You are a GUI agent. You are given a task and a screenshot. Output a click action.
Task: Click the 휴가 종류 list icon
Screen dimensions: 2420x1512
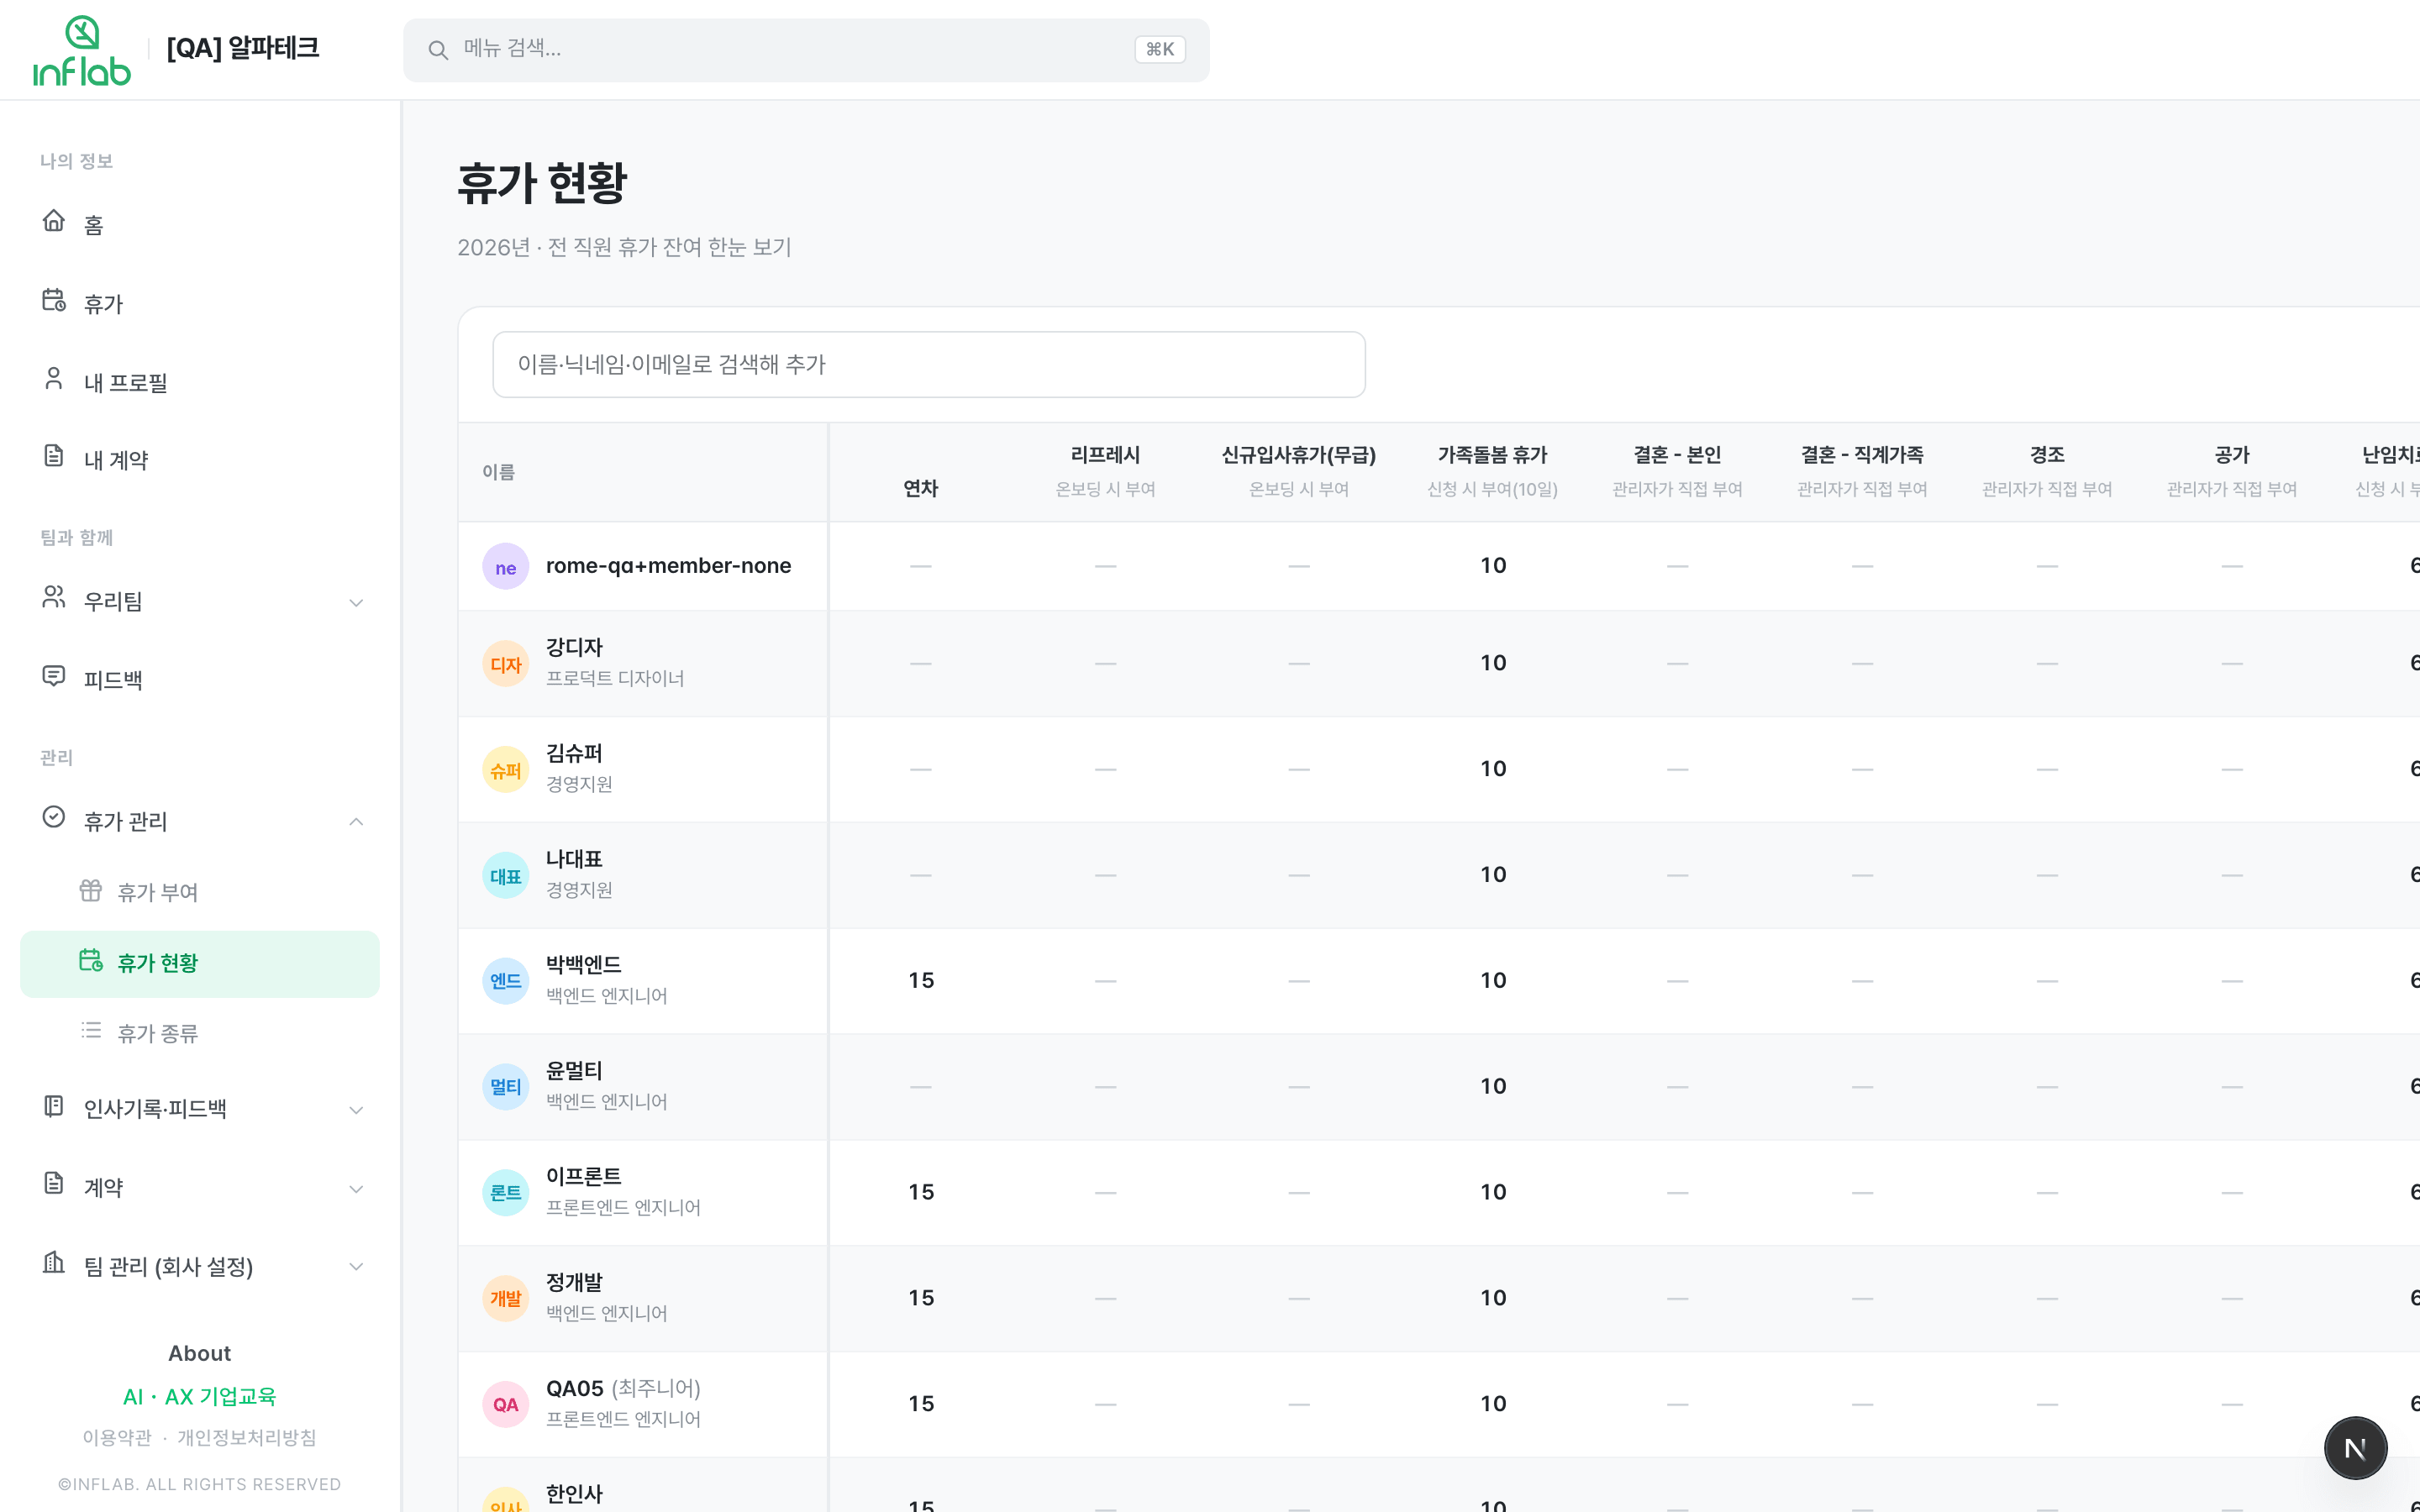[91, 1031]
